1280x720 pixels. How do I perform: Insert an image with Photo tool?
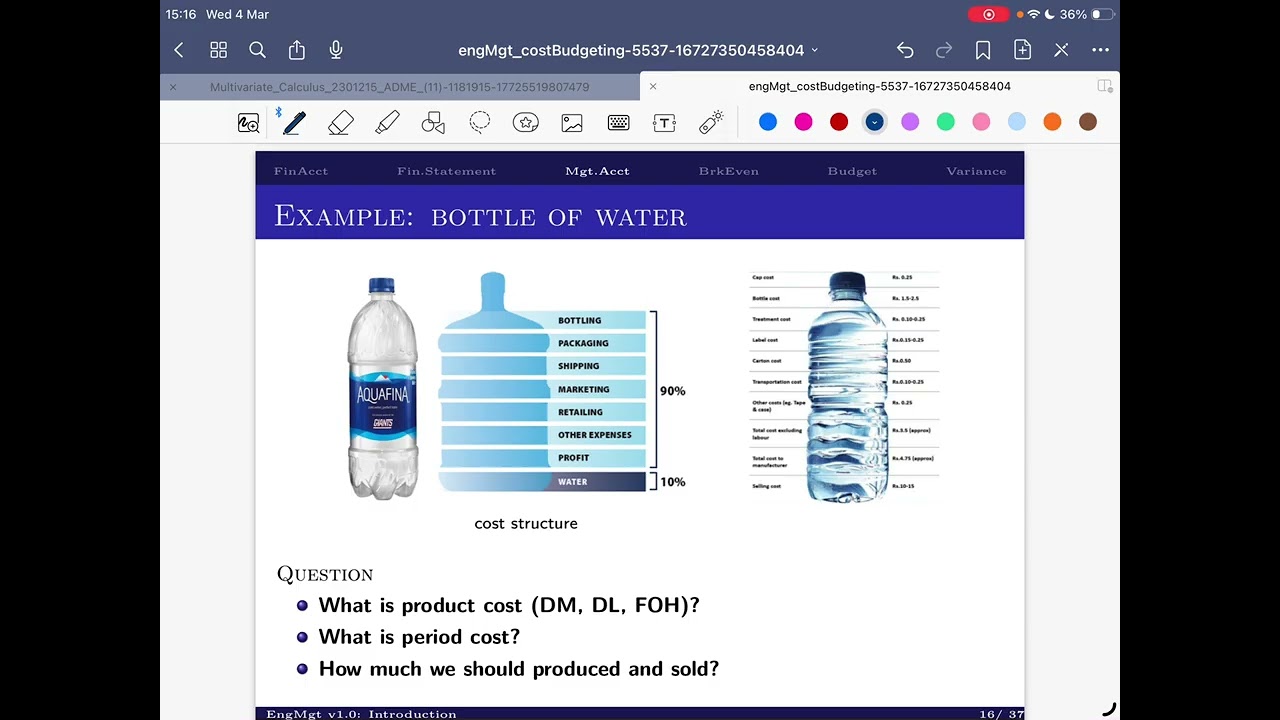572,122
